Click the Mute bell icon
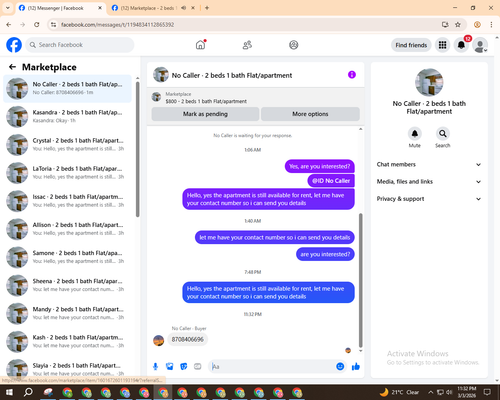500x400 pixels. [415, 134]
